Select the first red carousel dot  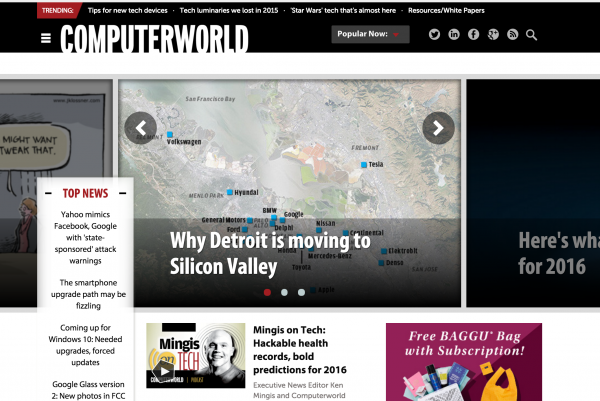267,292
